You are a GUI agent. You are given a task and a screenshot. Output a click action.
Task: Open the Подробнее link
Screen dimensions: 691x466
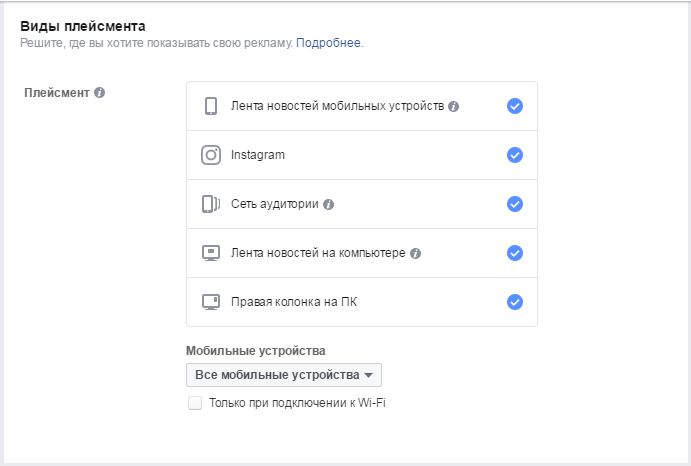tap(328, 43)
